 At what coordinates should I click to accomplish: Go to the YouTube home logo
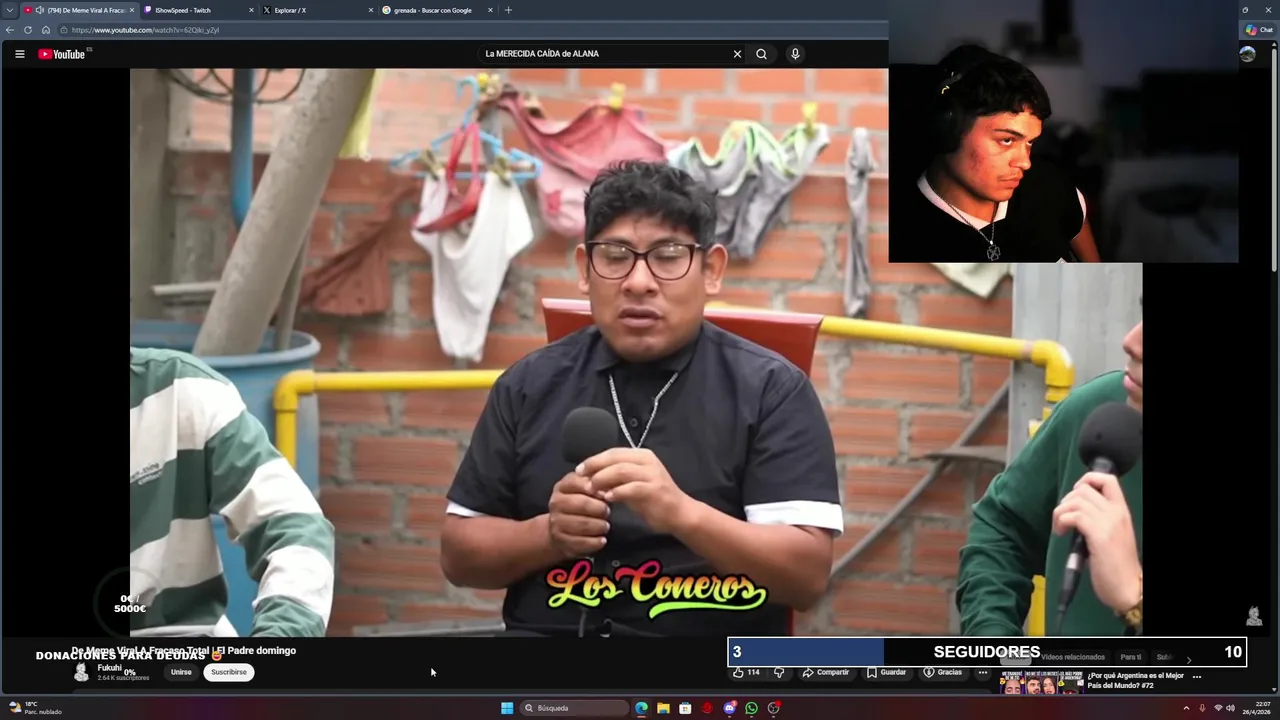[x=61, y=54]
